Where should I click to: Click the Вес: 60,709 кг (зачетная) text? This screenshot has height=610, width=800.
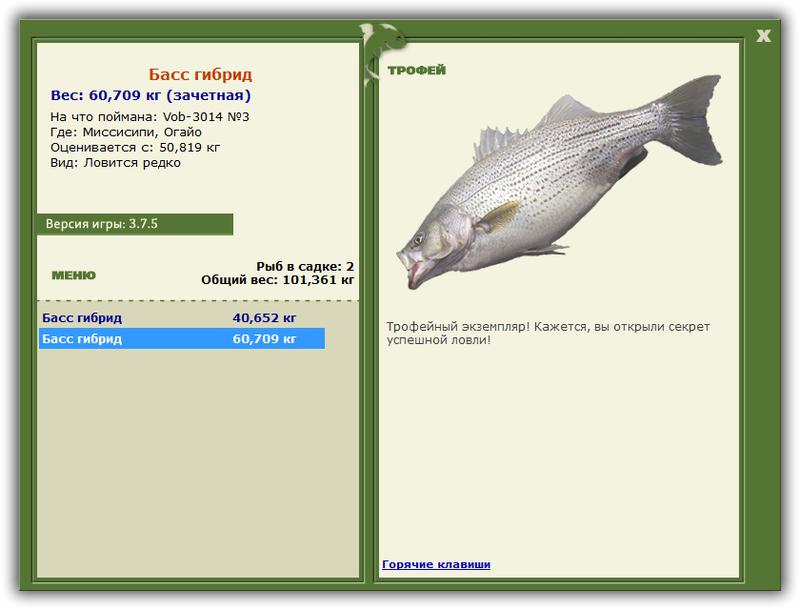[151, 95]
